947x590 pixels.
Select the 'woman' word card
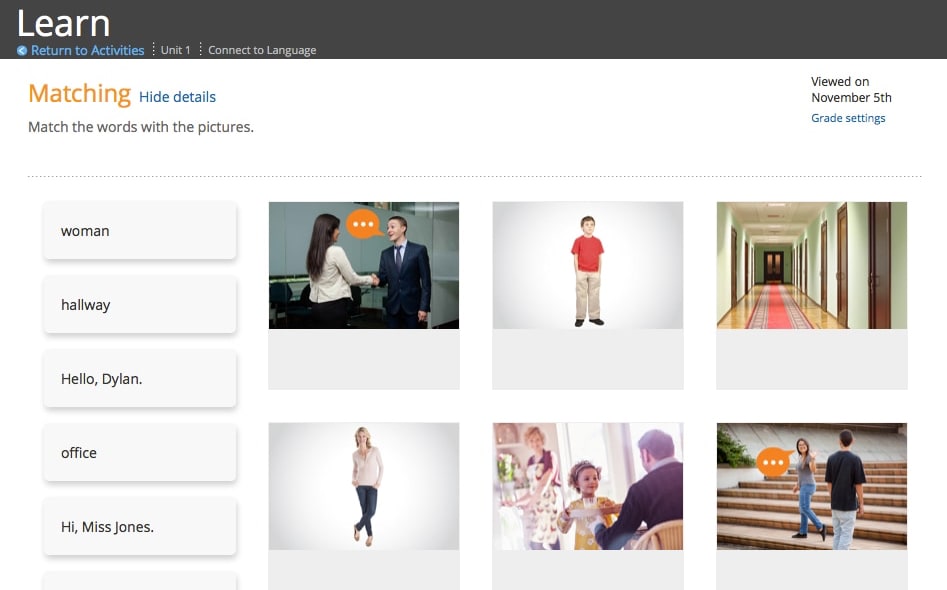[140, 231]
